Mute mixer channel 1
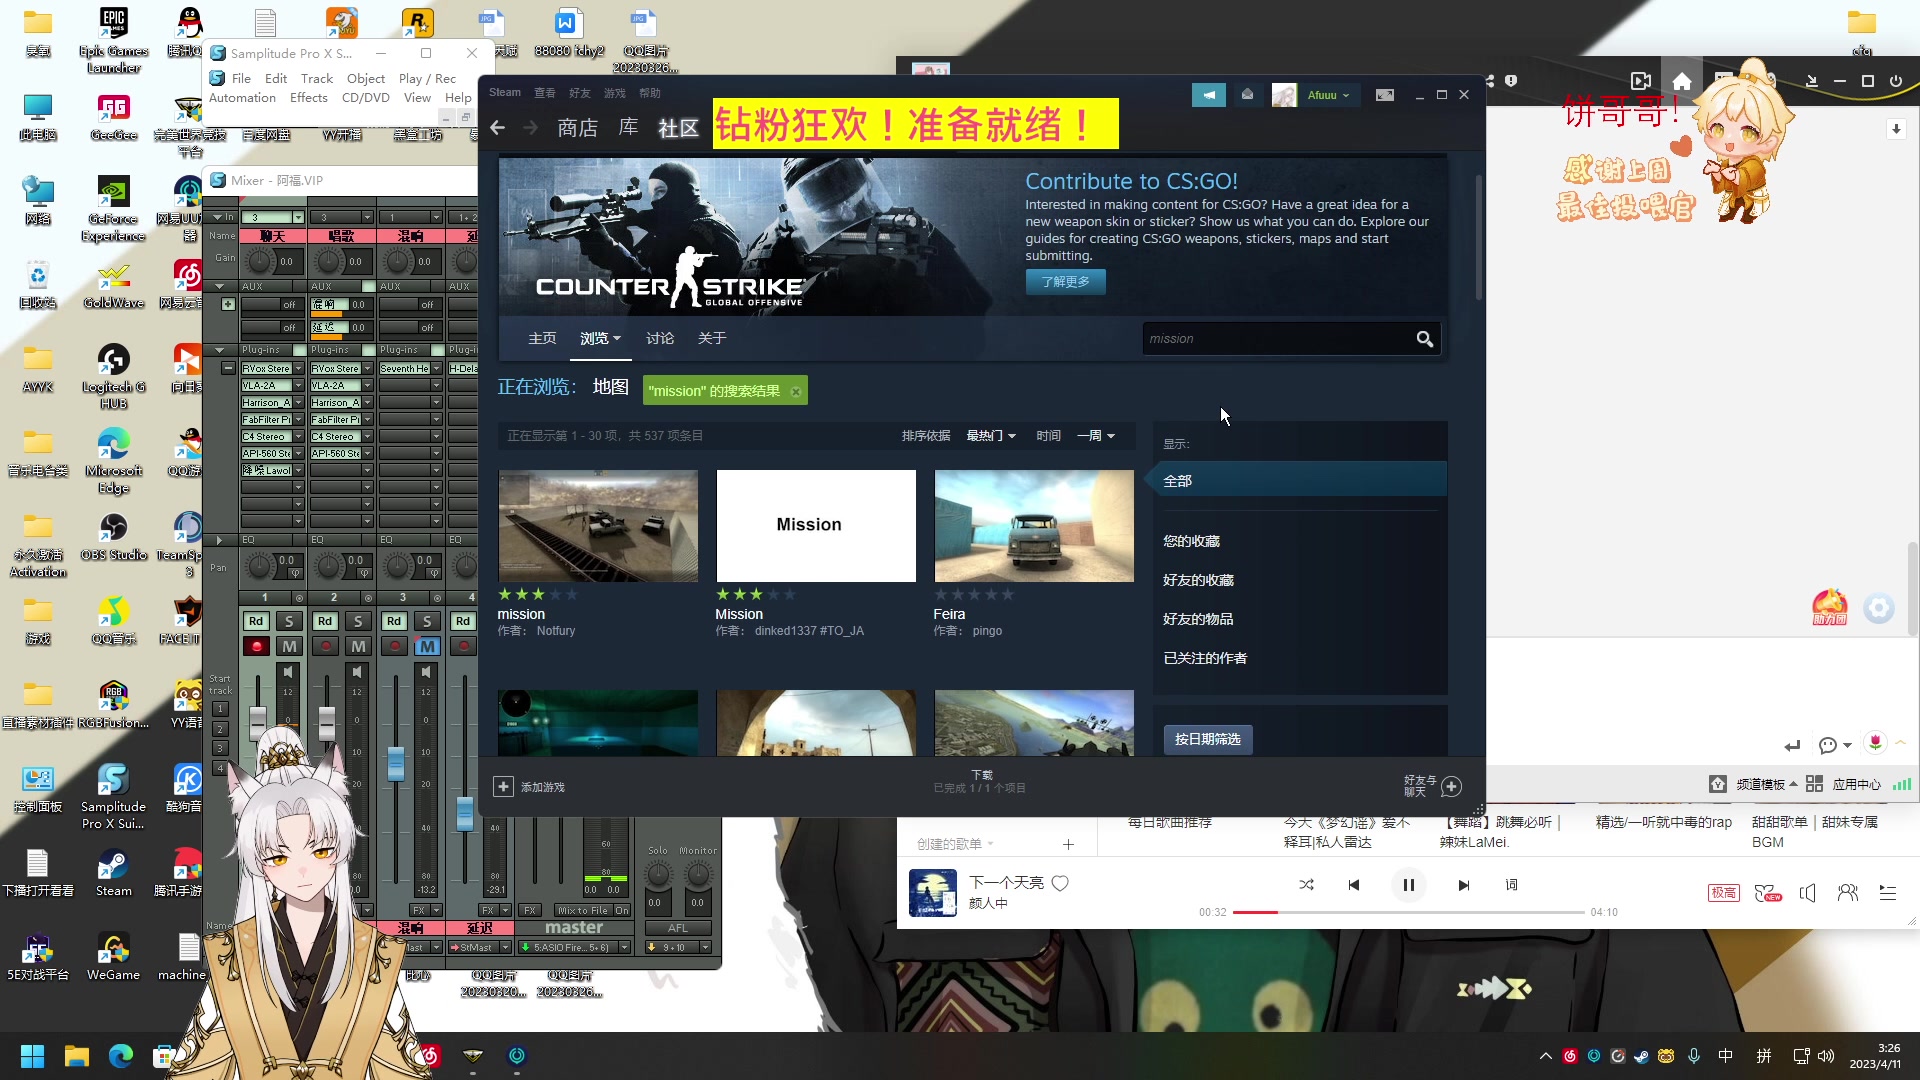Viewport: 1920px width, 1080px height. pos(289,646)
